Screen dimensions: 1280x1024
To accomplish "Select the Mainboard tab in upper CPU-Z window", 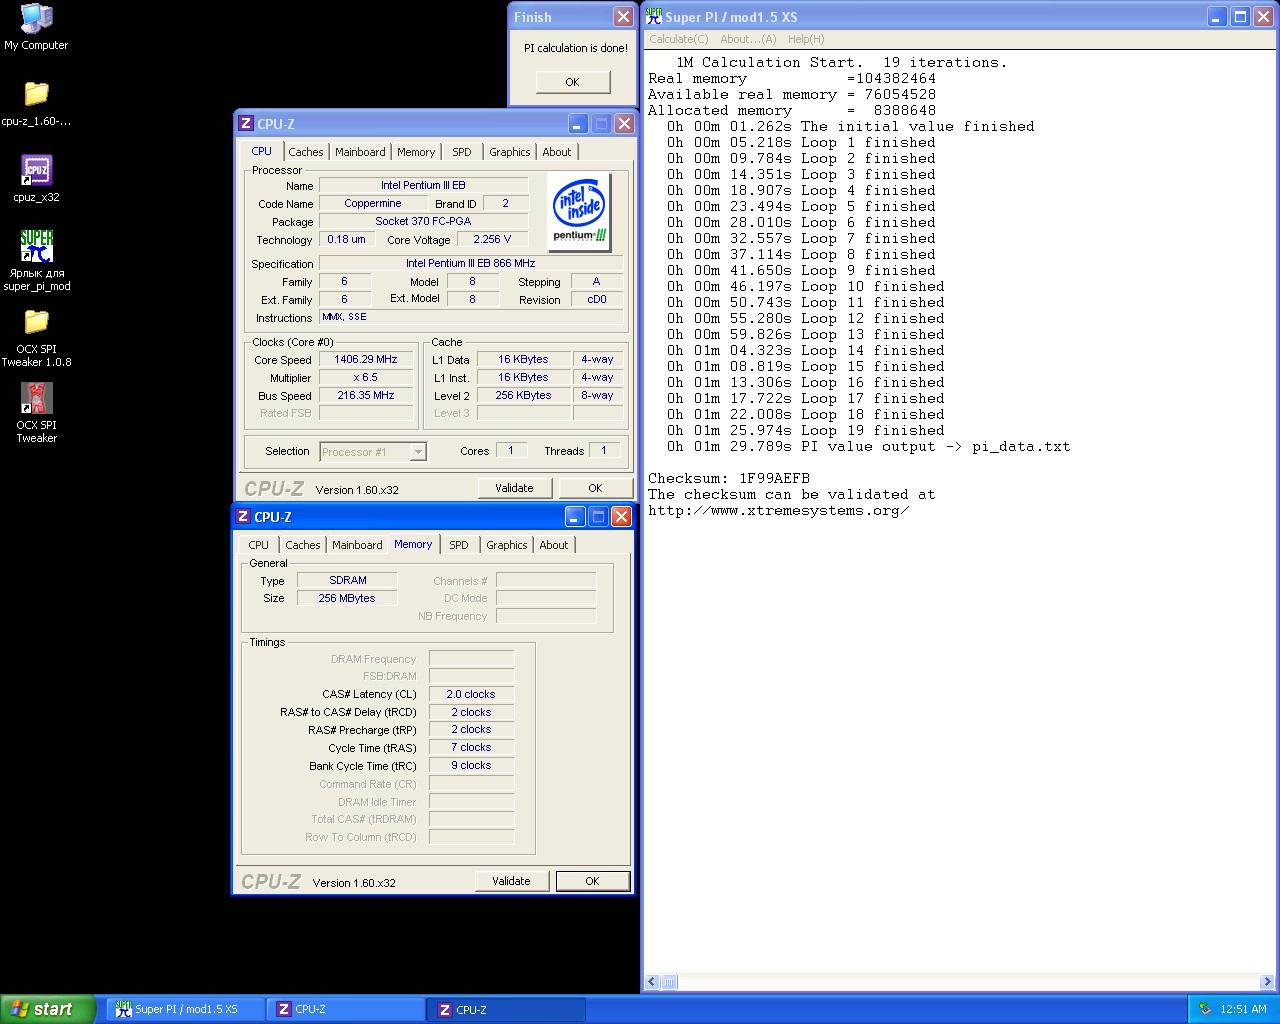I will 360,152.
